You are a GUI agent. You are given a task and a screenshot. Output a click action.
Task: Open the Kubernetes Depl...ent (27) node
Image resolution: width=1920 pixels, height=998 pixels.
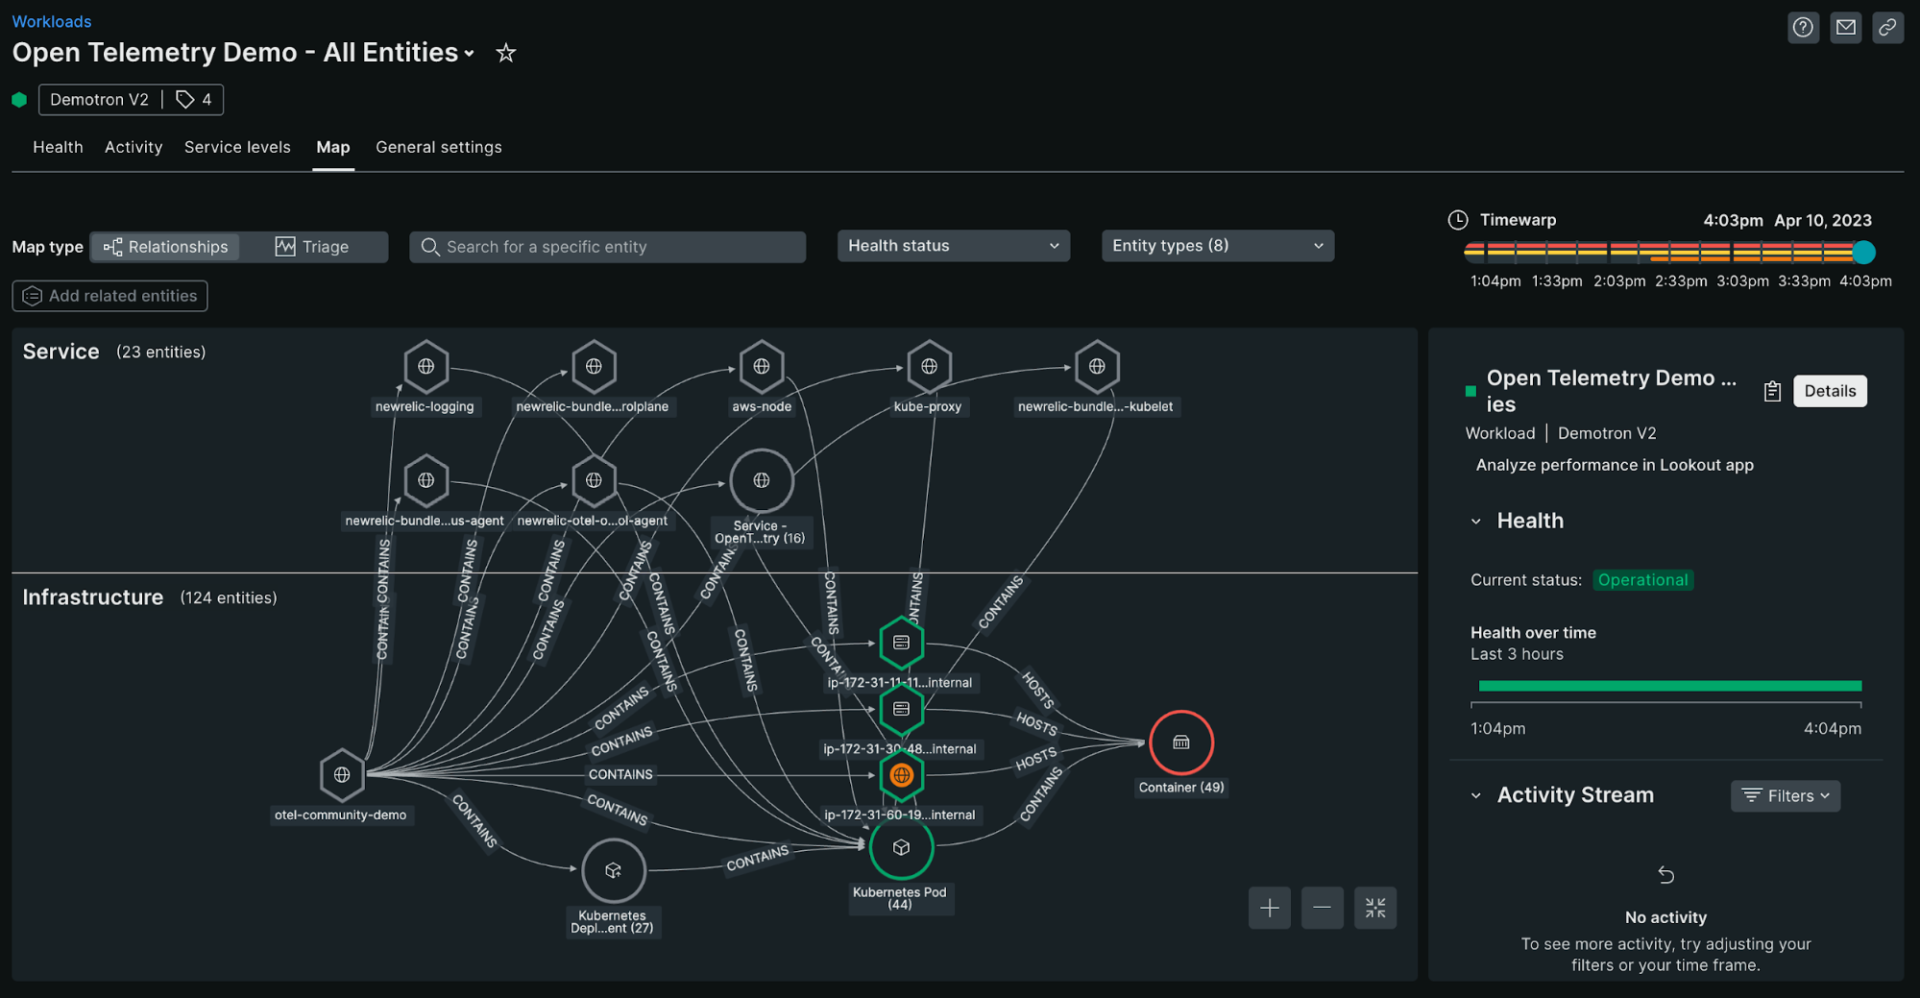pos(613,871)
